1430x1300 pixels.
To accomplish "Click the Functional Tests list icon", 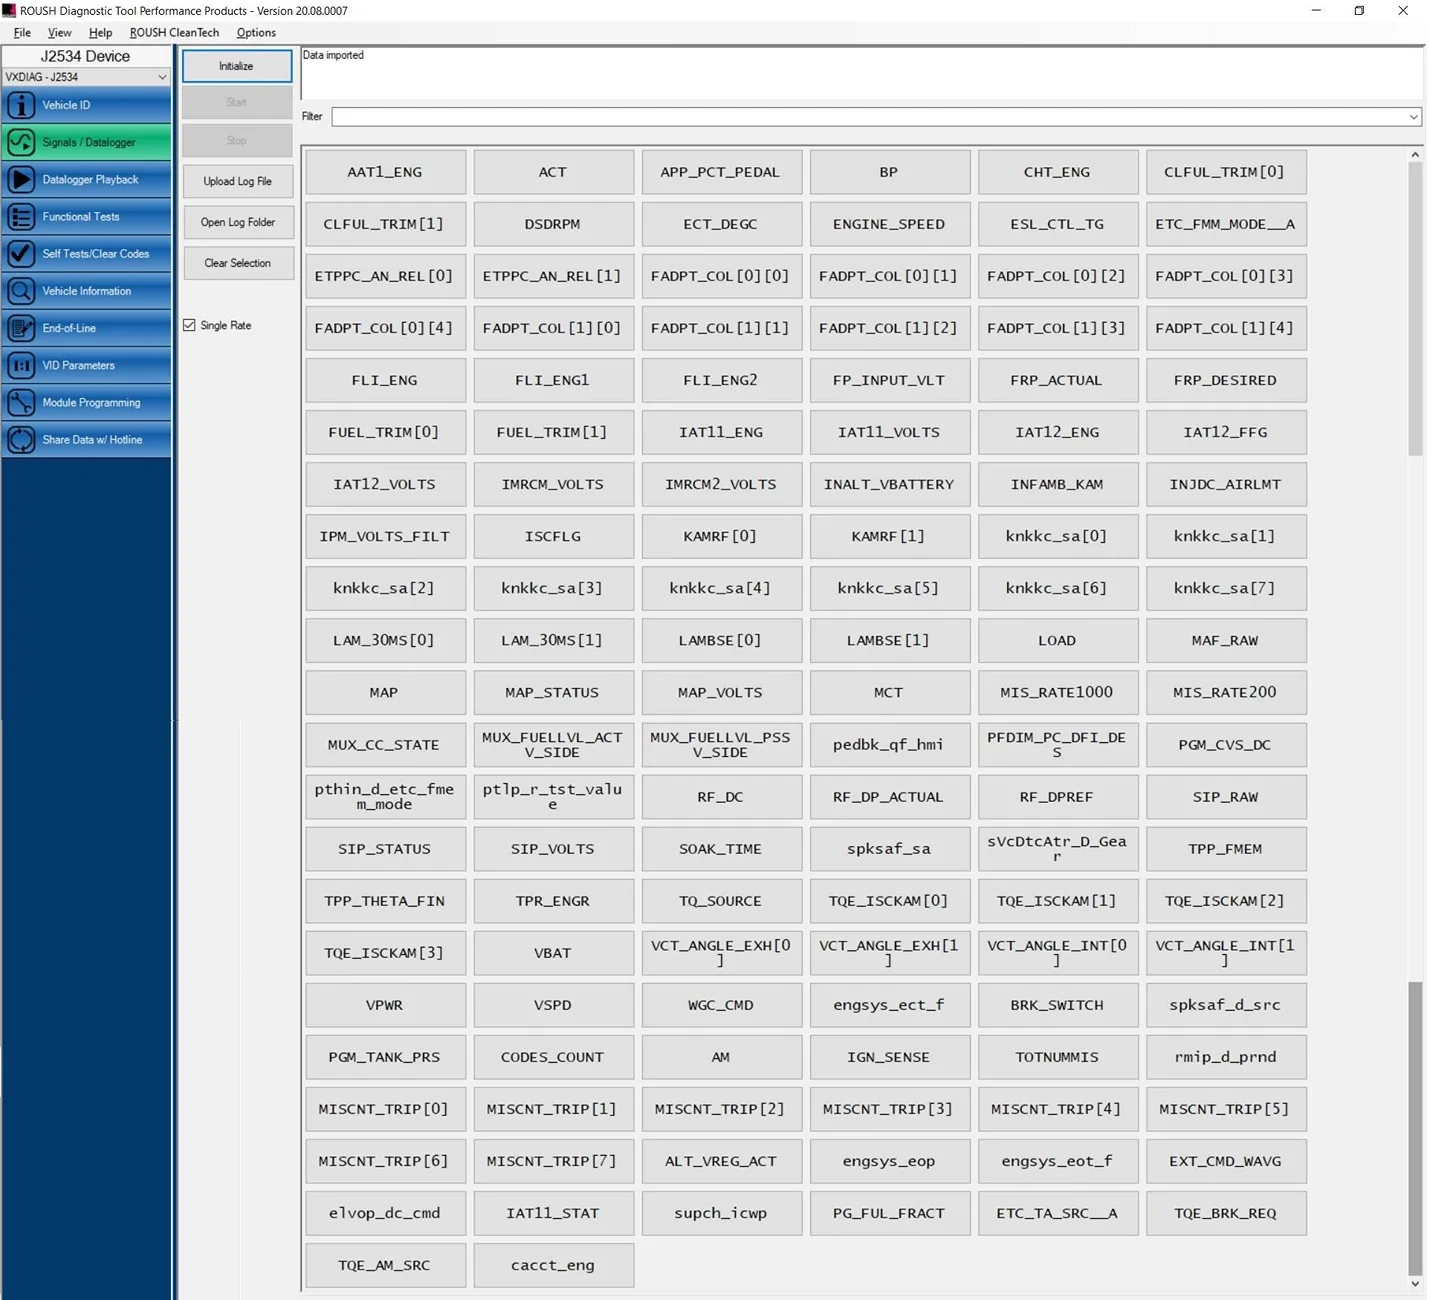I will [20, 216].
